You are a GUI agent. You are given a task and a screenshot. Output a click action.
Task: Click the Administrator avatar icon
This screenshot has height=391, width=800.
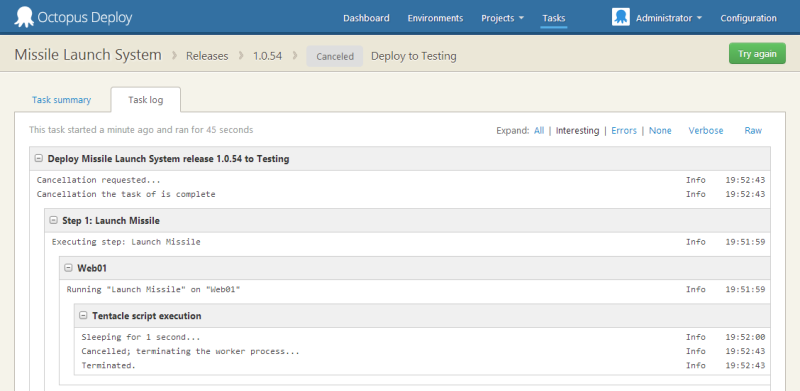620,17
